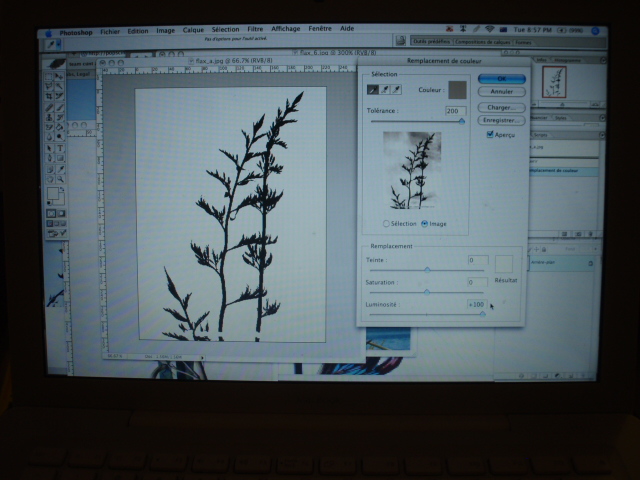Select the Type tool
Image resolution: width=640 pixels, height=480 pixels.
(60, 149)
